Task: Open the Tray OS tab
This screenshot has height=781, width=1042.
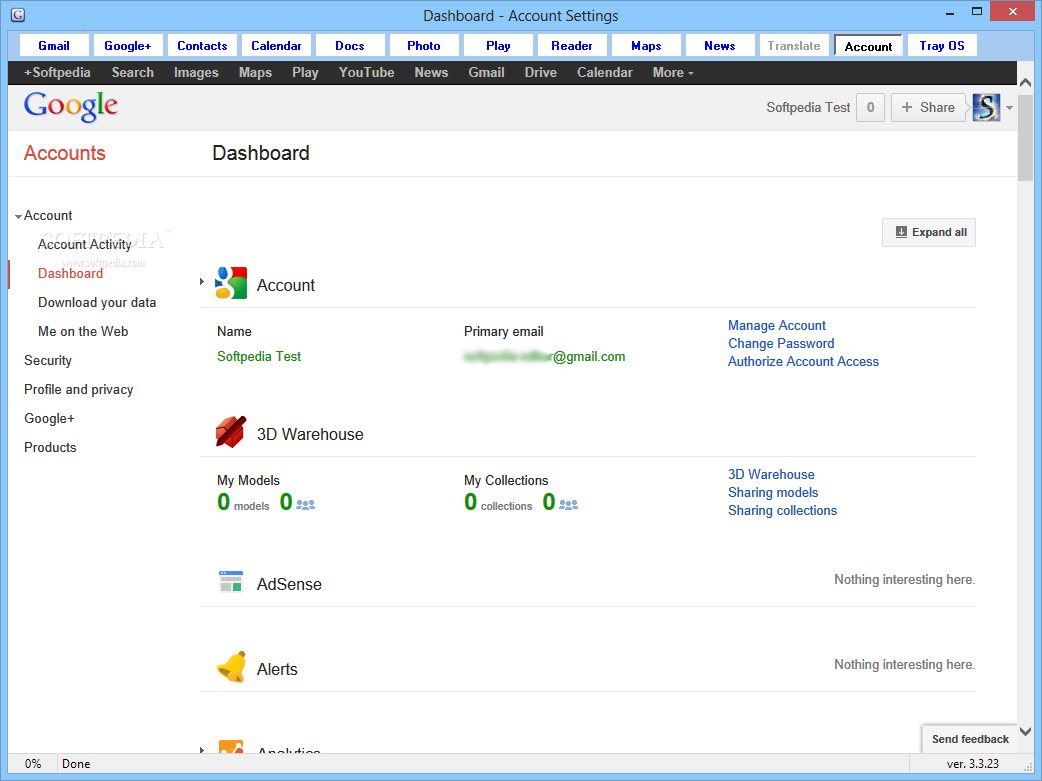Action: coord(942,46)
